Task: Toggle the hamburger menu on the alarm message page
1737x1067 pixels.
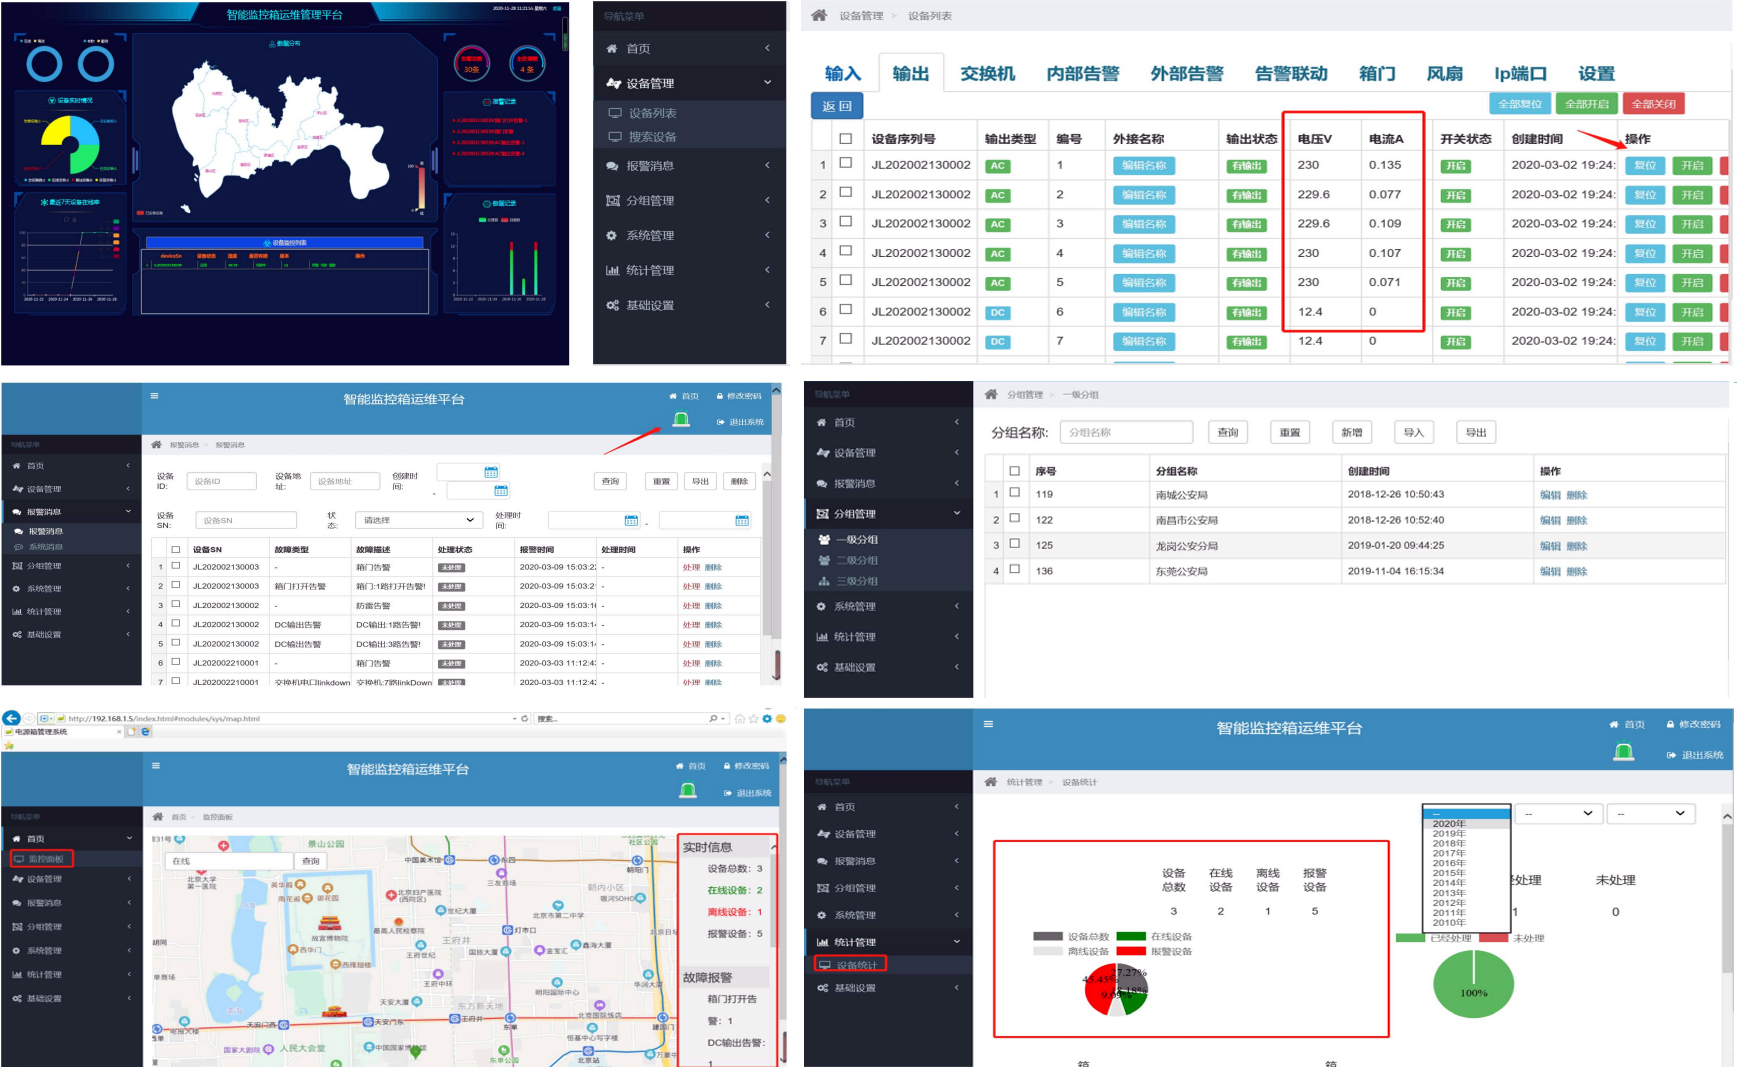Action: coord(155,396)
